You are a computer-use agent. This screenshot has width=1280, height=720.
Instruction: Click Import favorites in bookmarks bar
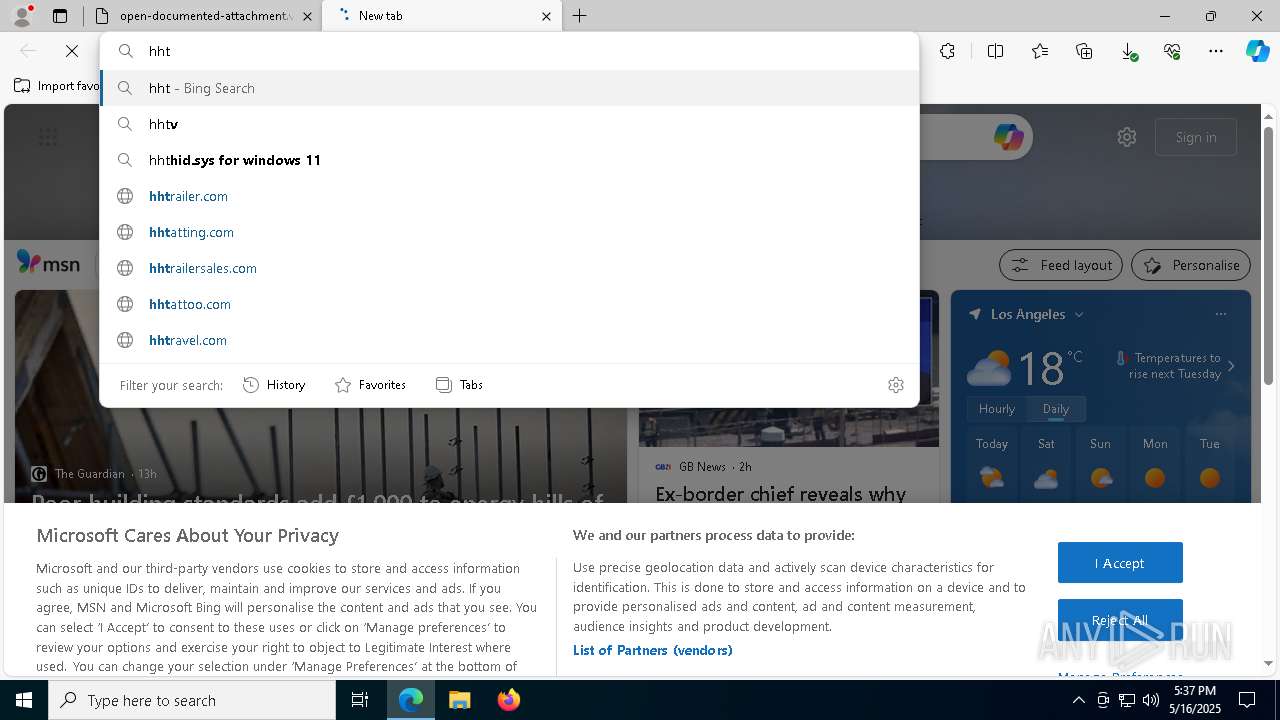(x=57, y=86)
